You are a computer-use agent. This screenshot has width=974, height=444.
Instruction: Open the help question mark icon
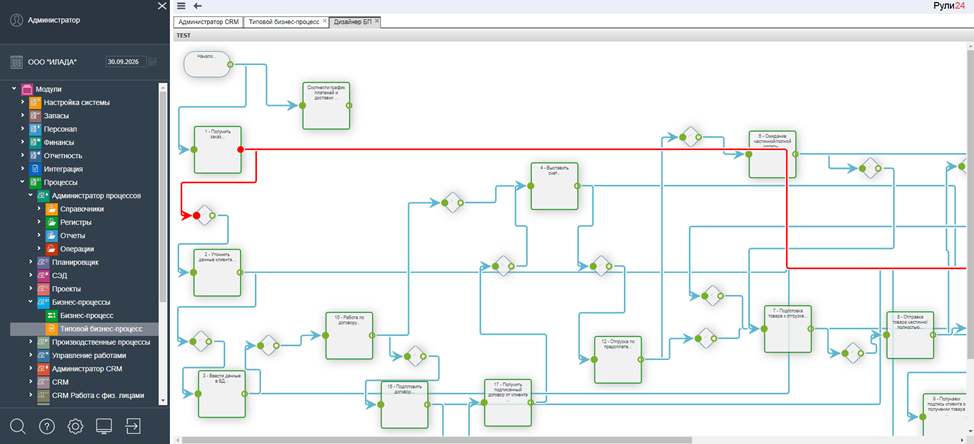(x=47, y=426)
